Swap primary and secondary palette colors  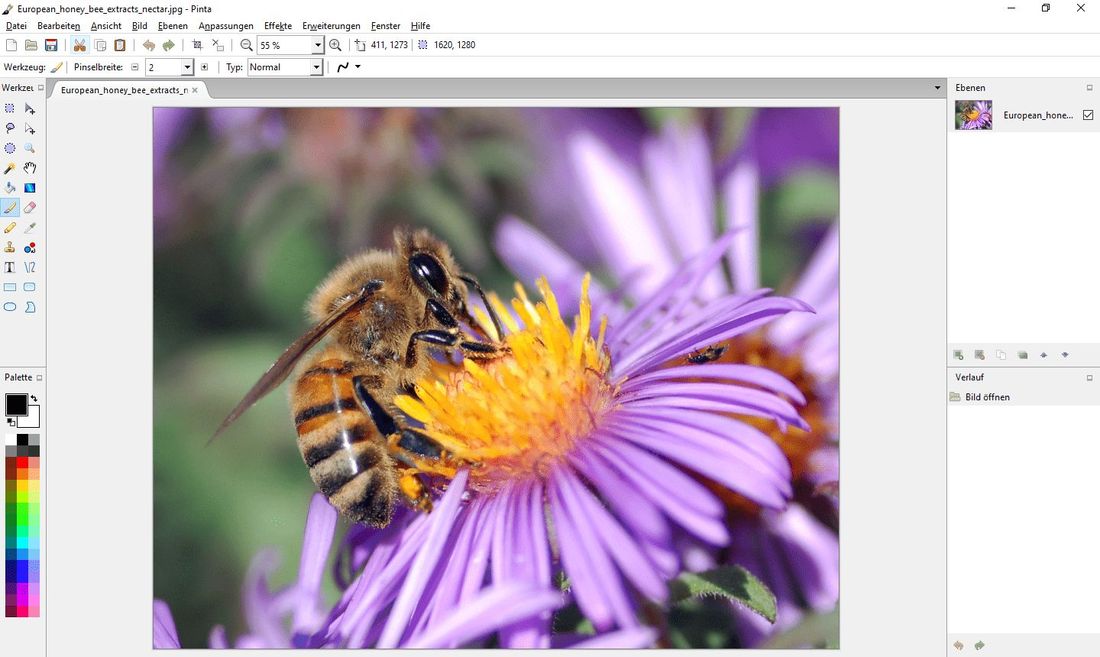click(34, 399)
